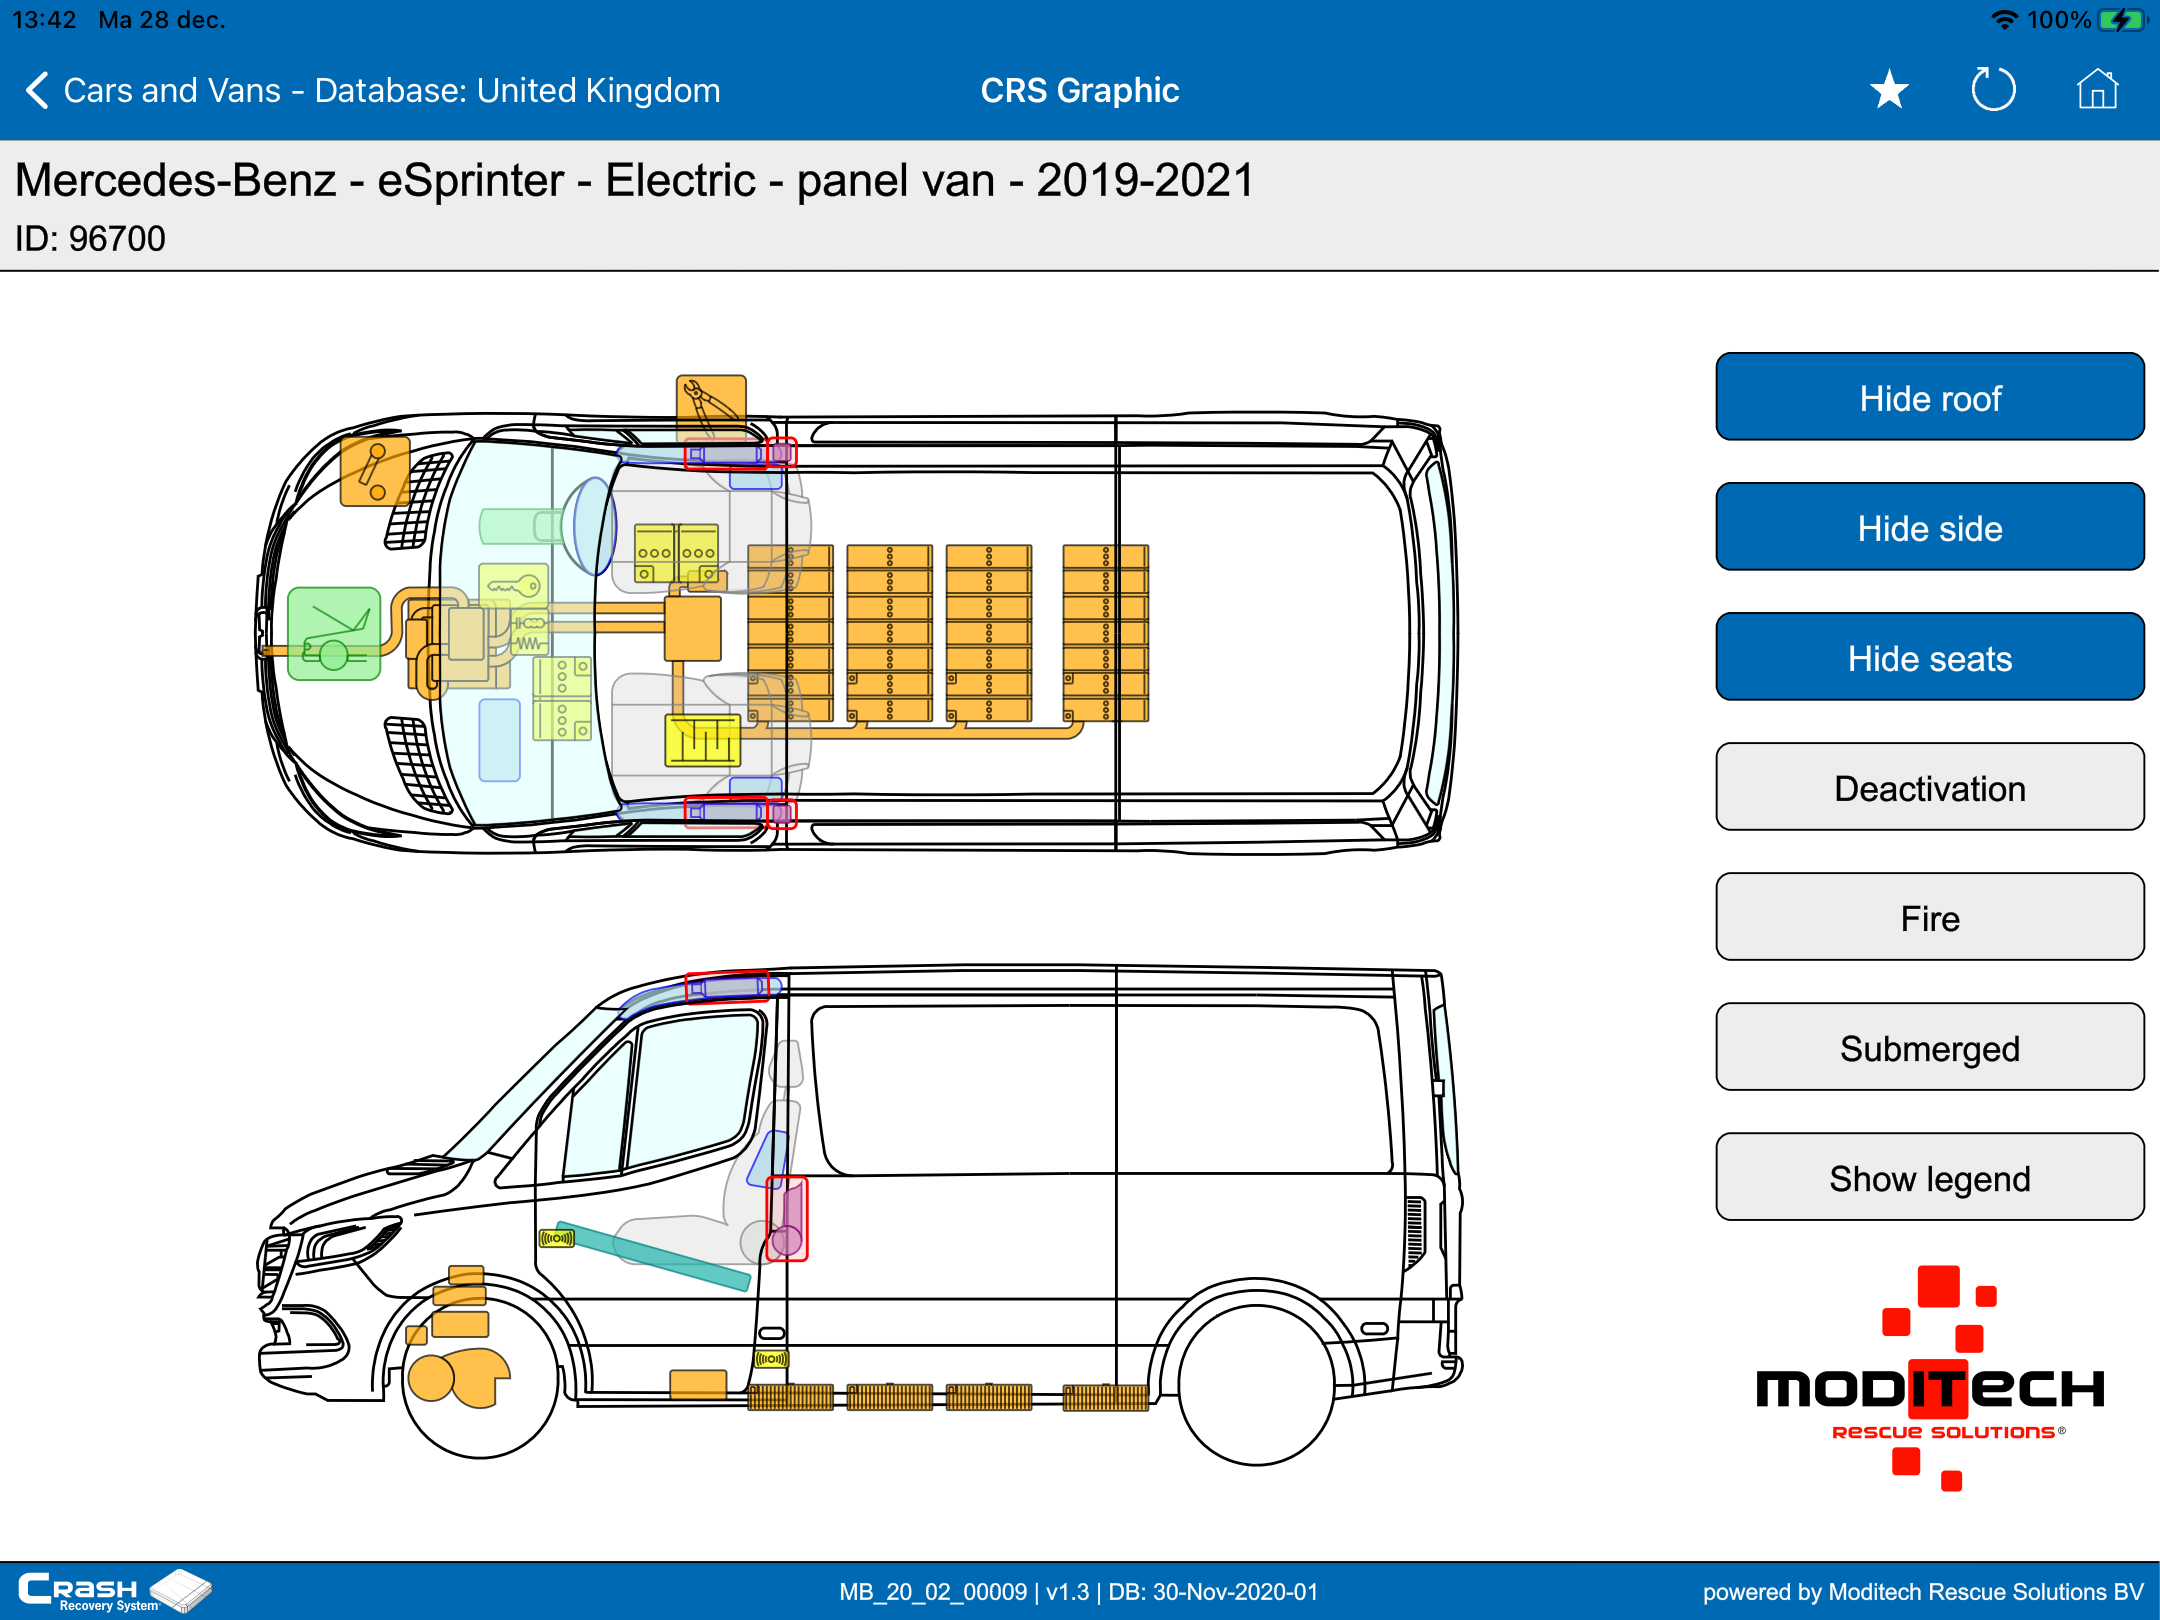Toggle the Hide roof button
2160x1620 pixels.
(x=1929, y=397)
